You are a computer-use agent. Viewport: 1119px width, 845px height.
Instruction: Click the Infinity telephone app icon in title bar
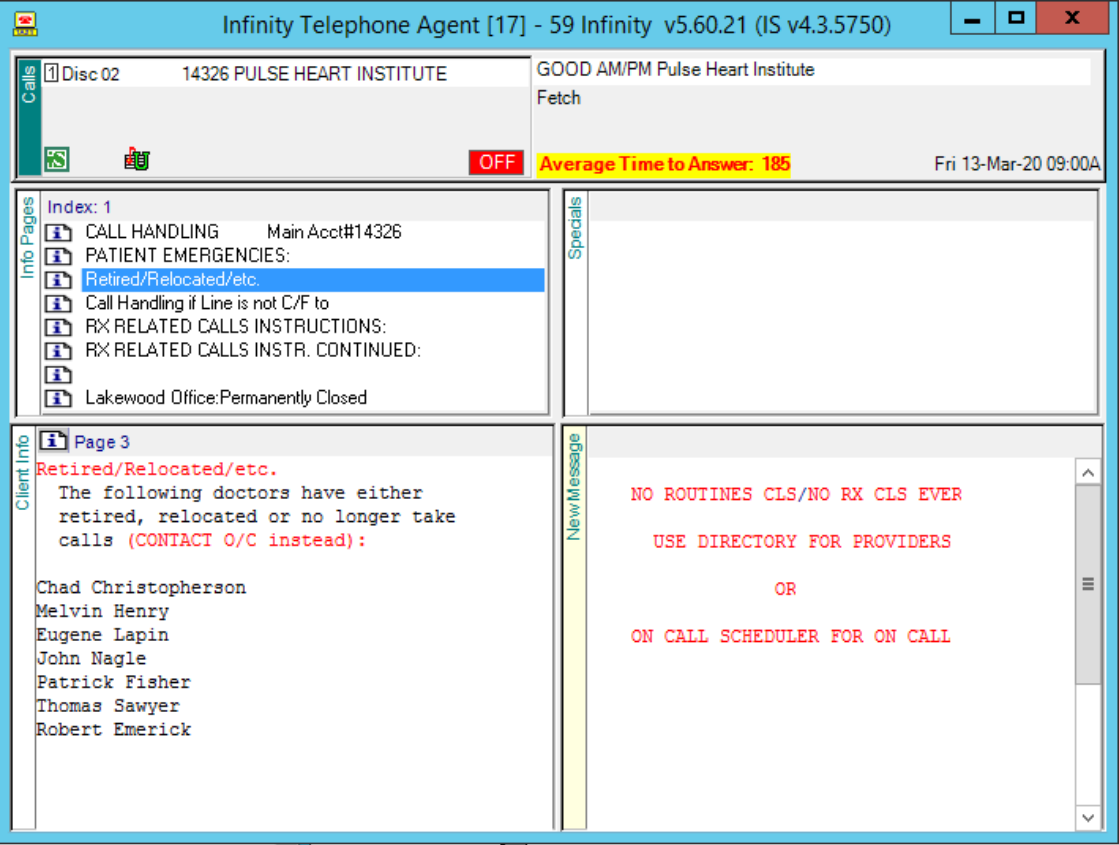26,23
